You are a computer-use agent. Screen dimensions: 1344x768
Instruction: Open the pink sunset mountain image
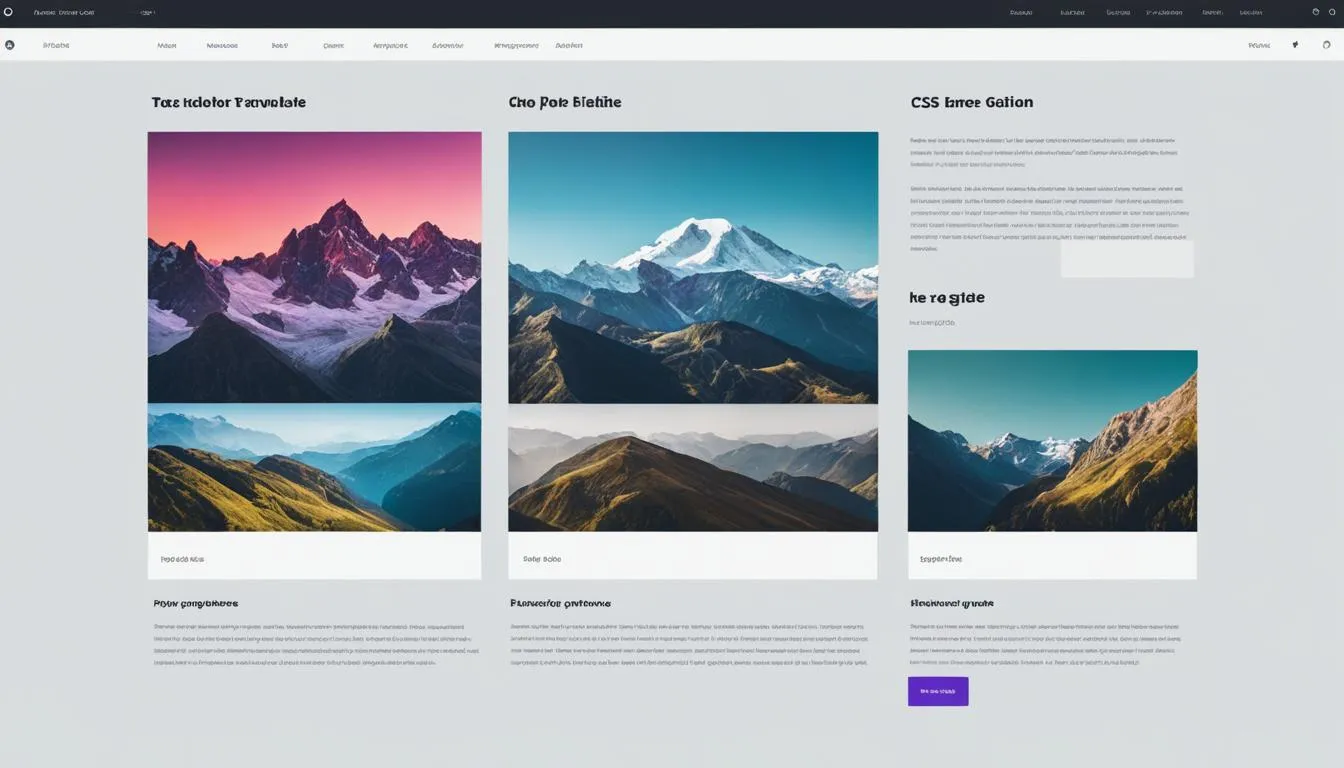(x=314, y=267)
